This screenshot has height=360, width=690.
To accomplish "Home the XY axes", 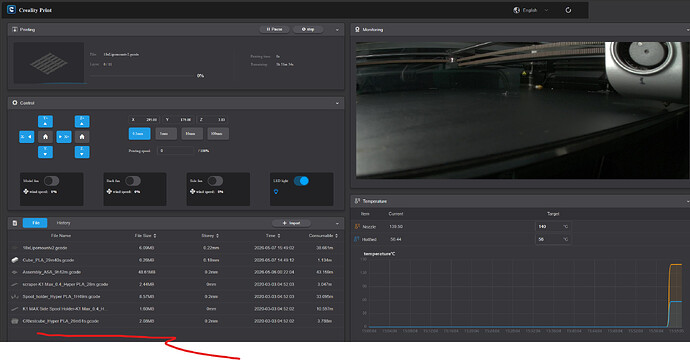I will tap(45, 137).
